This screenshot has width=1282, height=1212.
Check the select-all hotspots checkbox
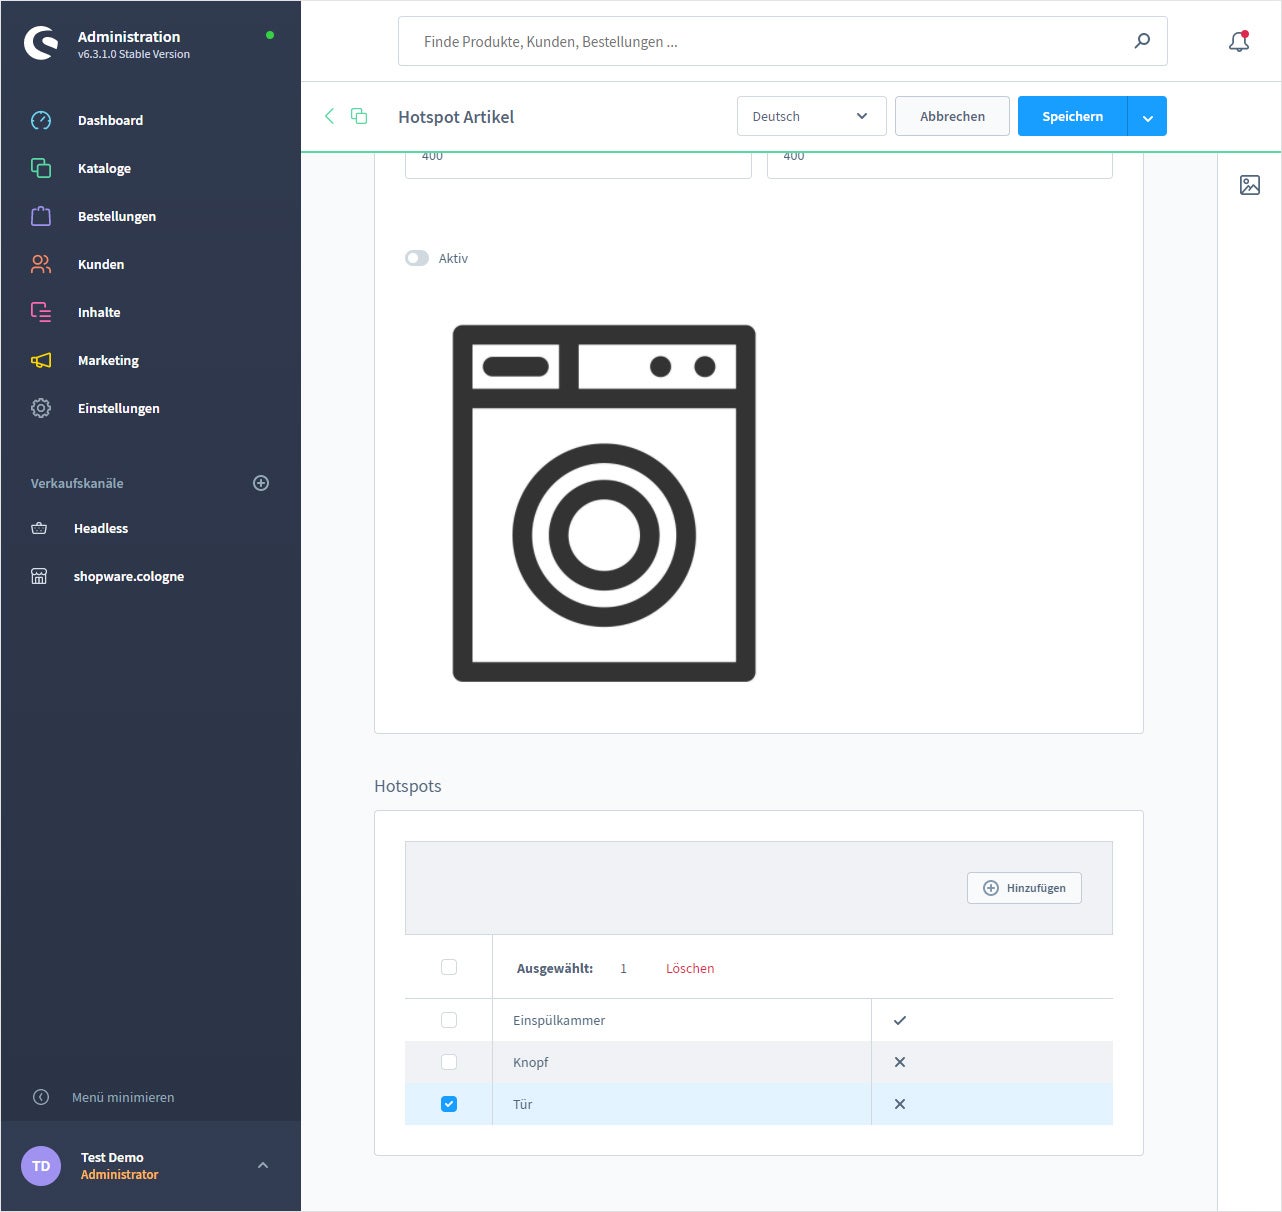(x=449, y=967)
